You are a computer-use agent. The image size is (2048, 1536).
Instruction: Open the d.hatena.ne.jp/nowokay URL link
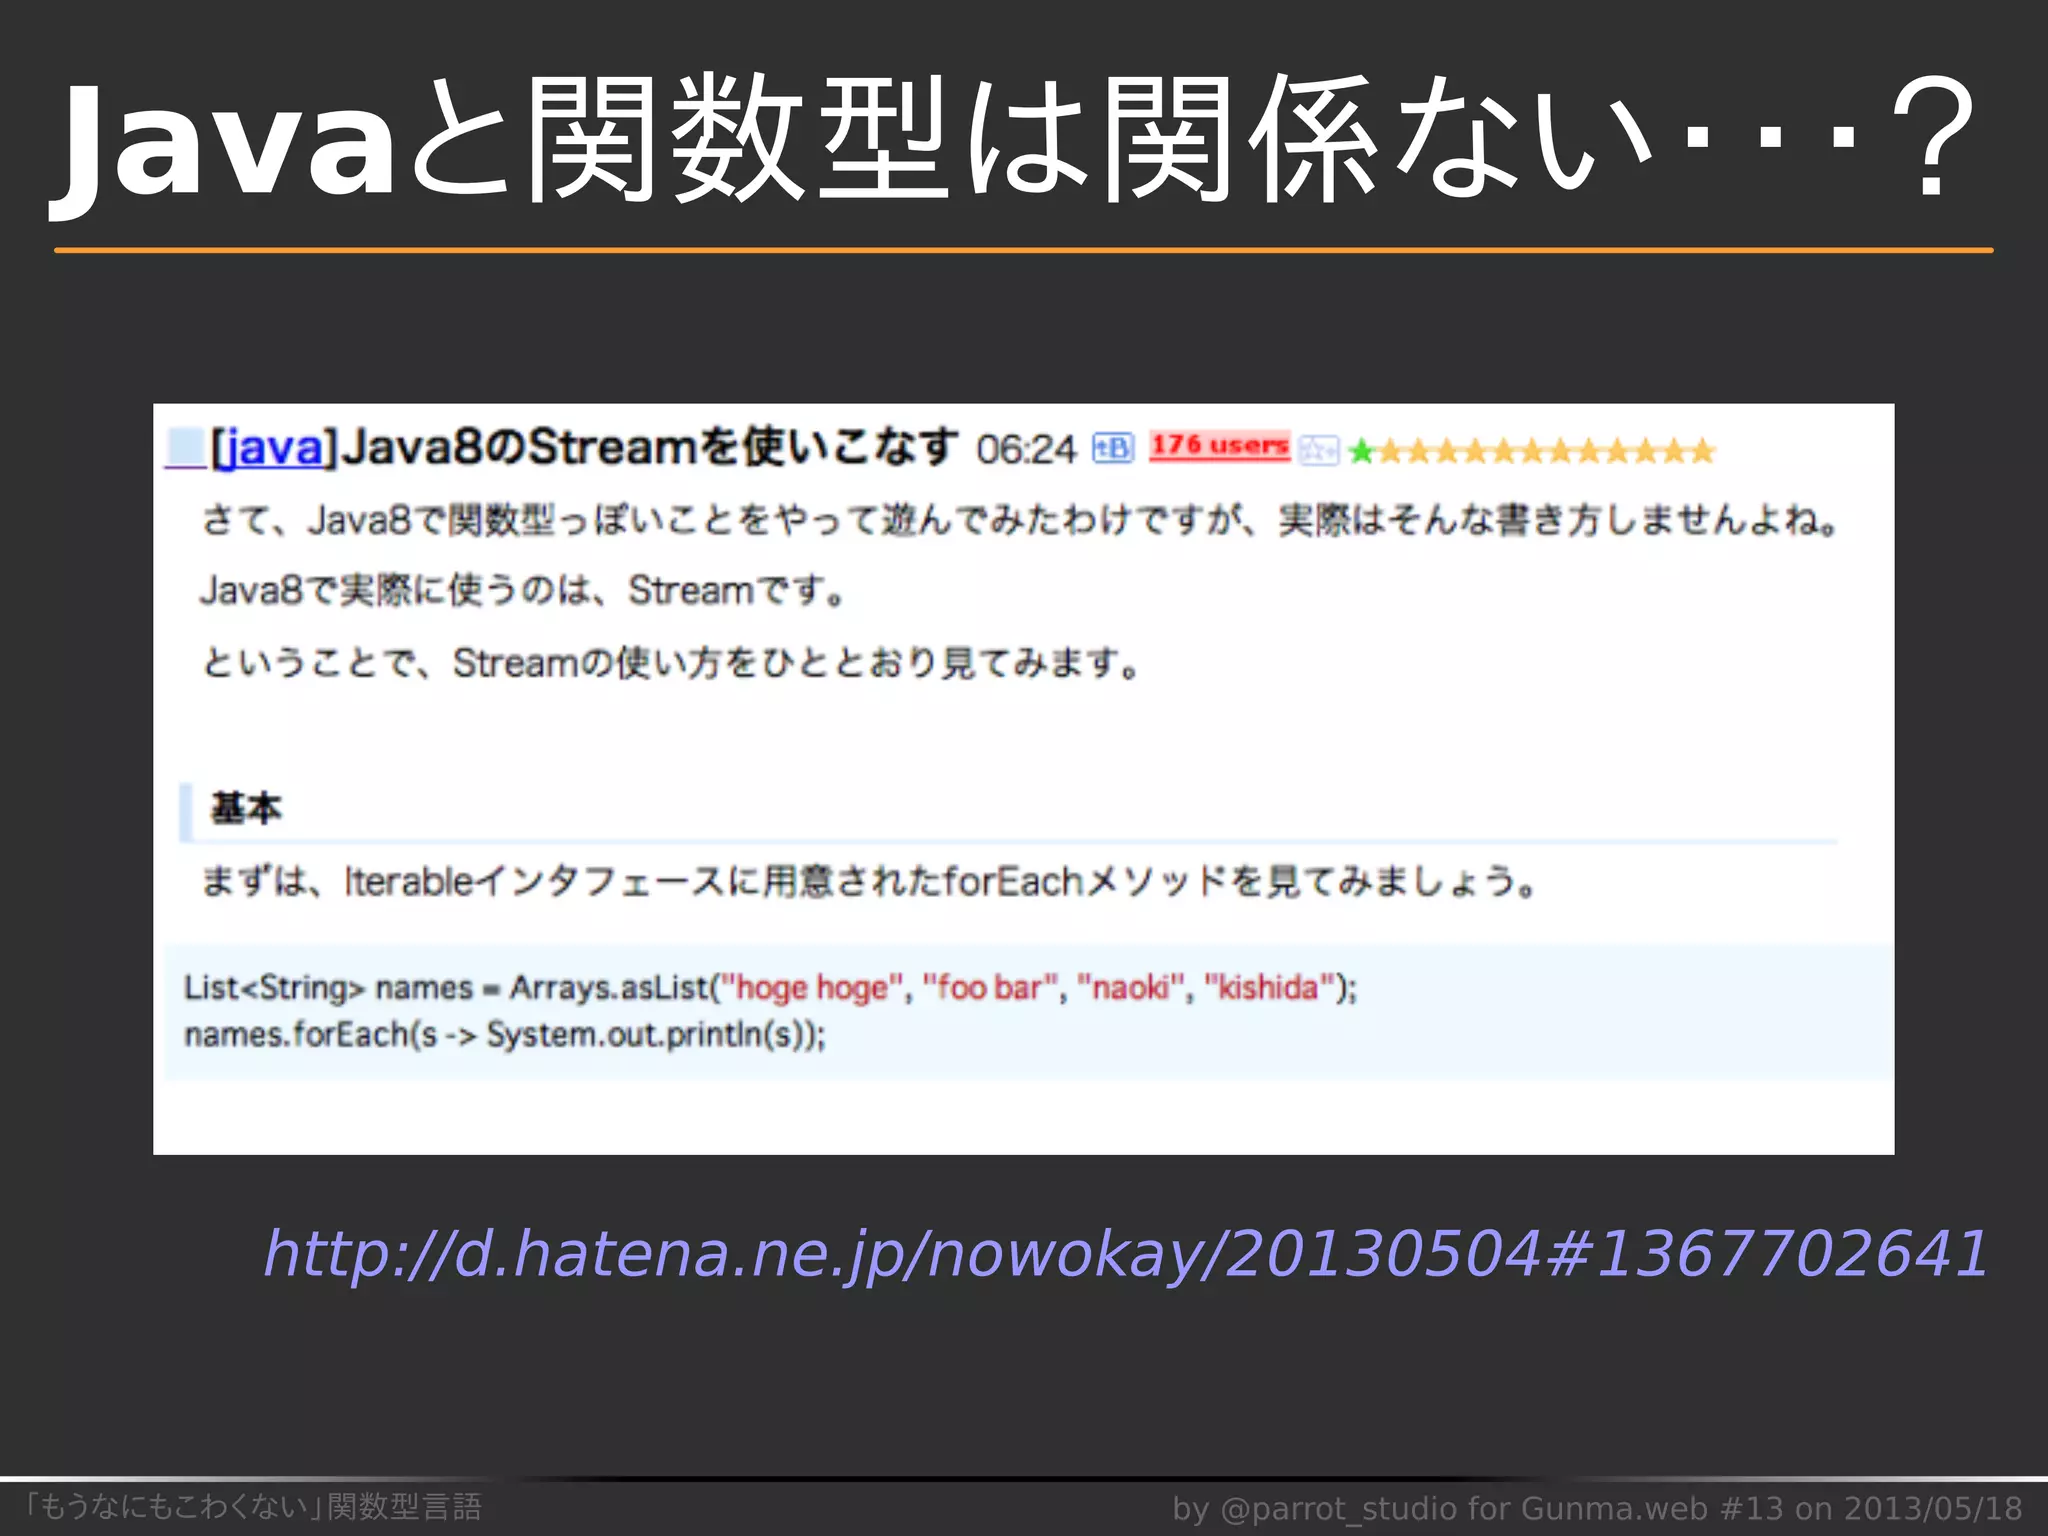[x=1126, y=1254]
